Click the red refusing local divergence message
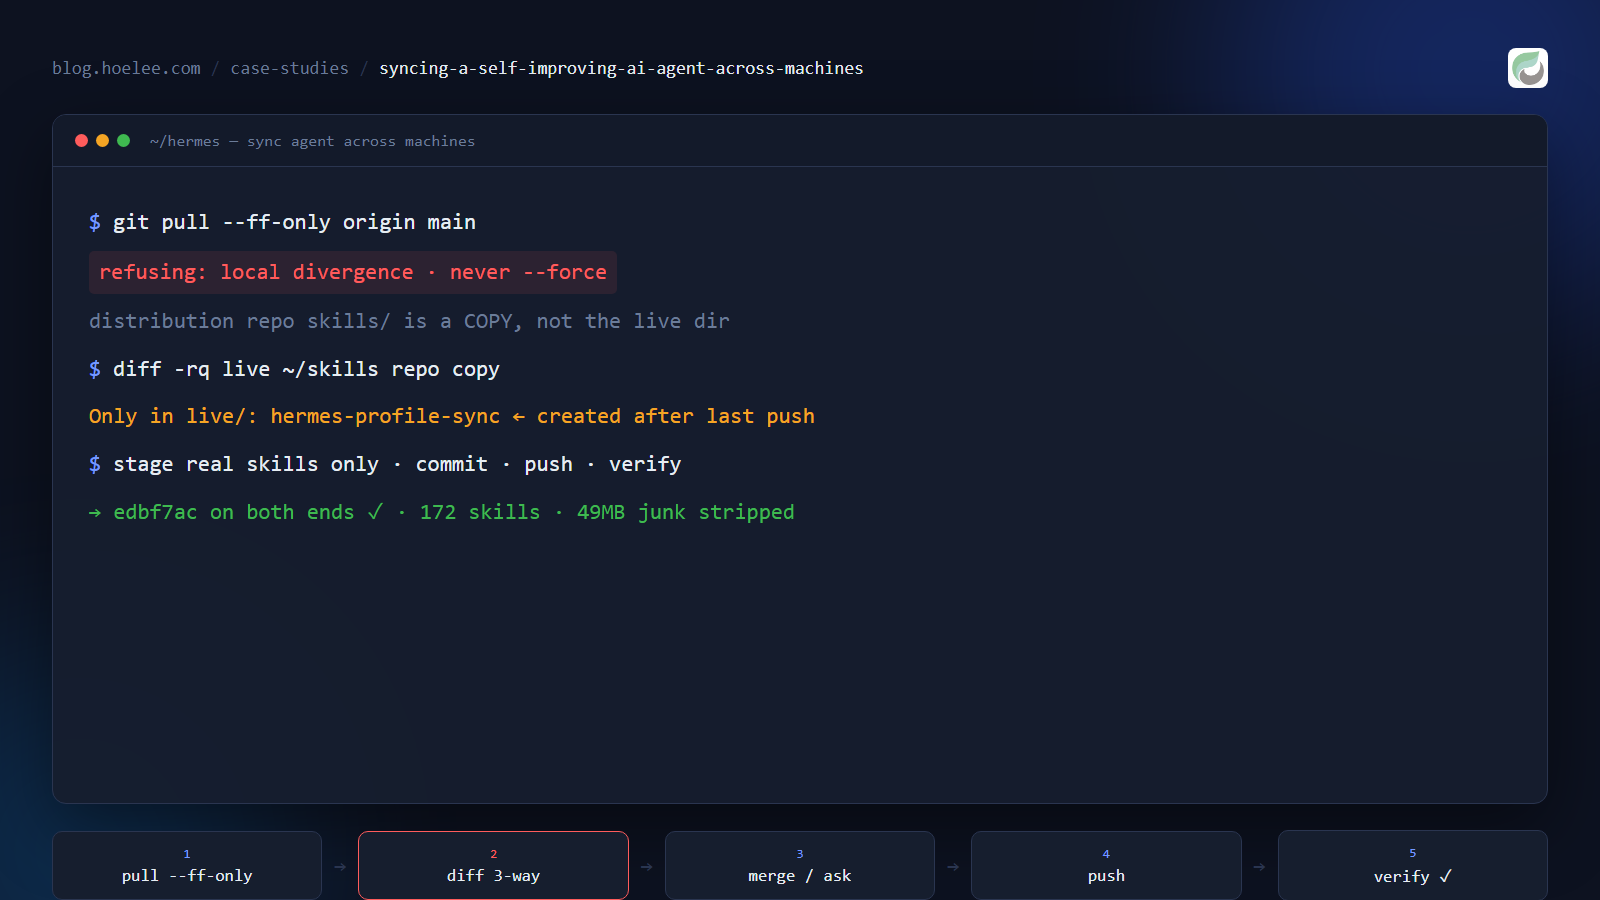 [353, 272]
